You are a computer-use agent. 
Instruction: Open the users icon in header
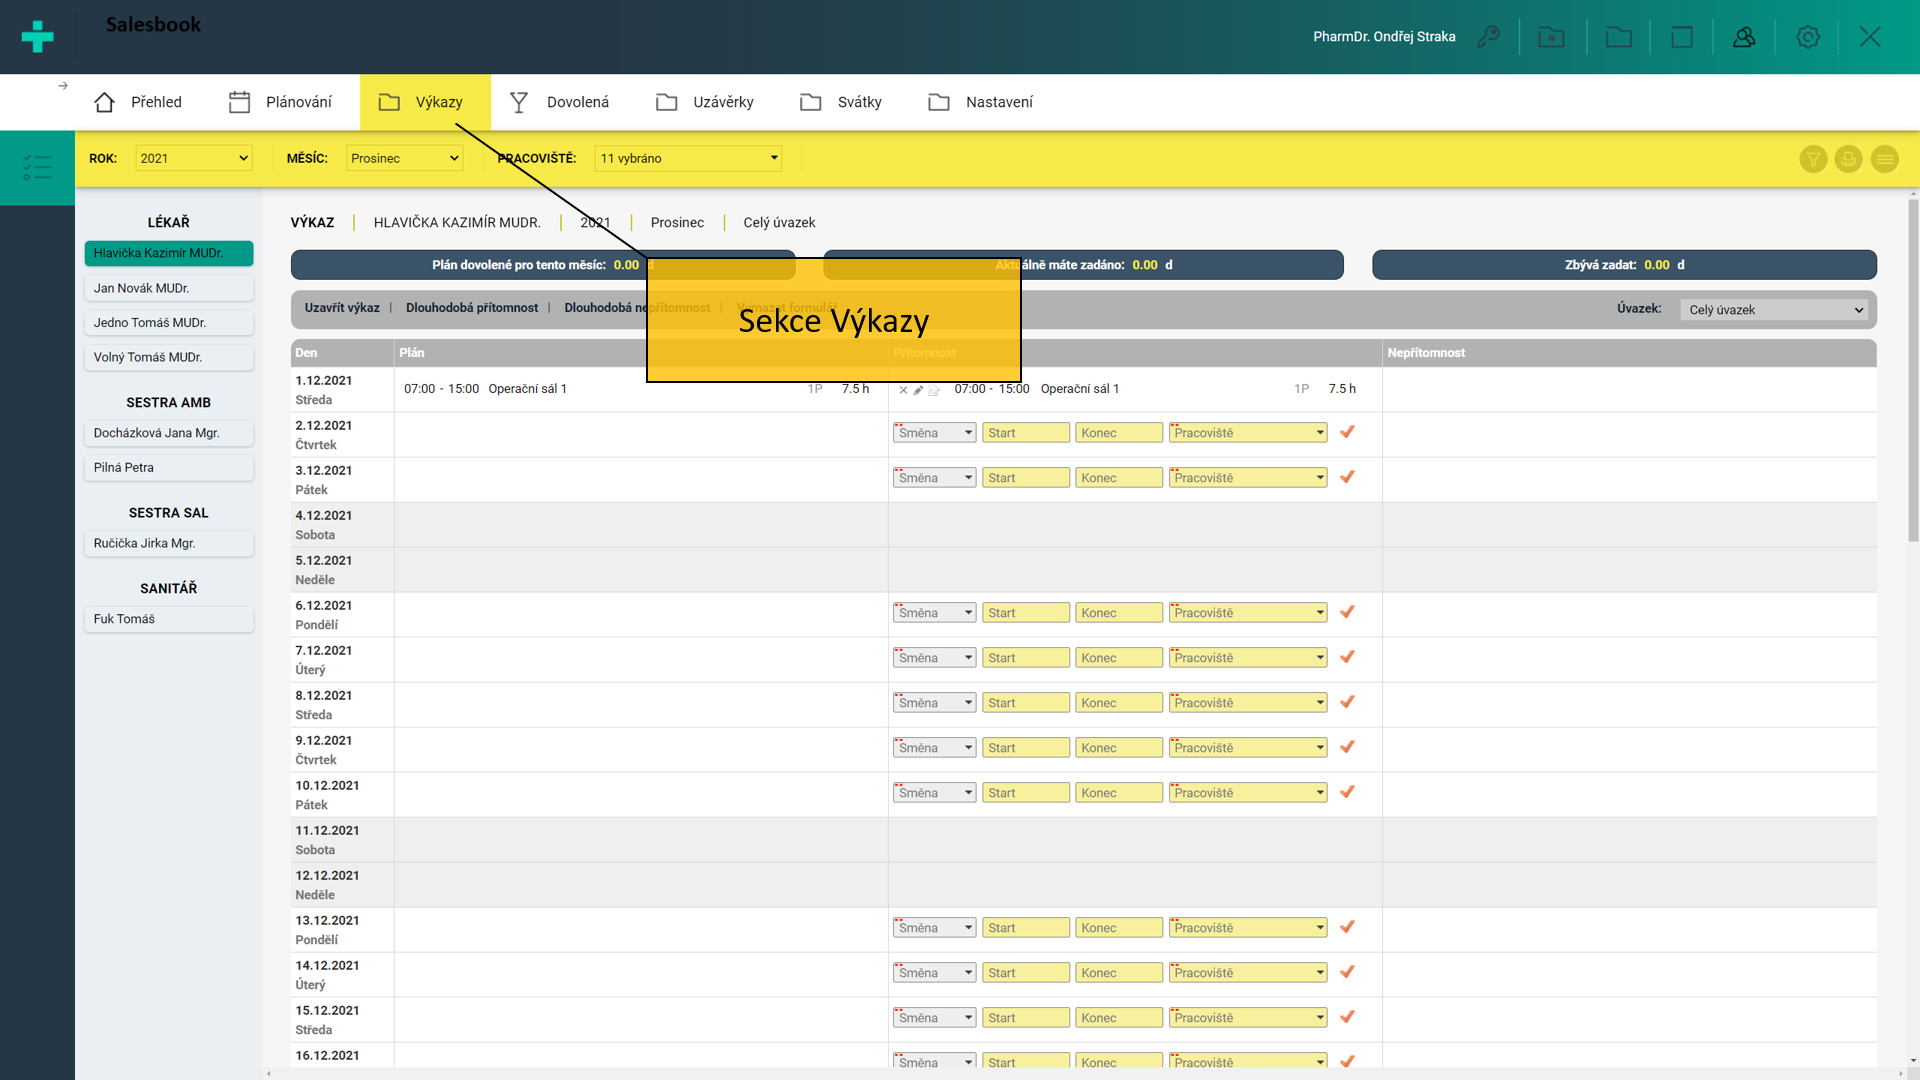click(1744, 37)
